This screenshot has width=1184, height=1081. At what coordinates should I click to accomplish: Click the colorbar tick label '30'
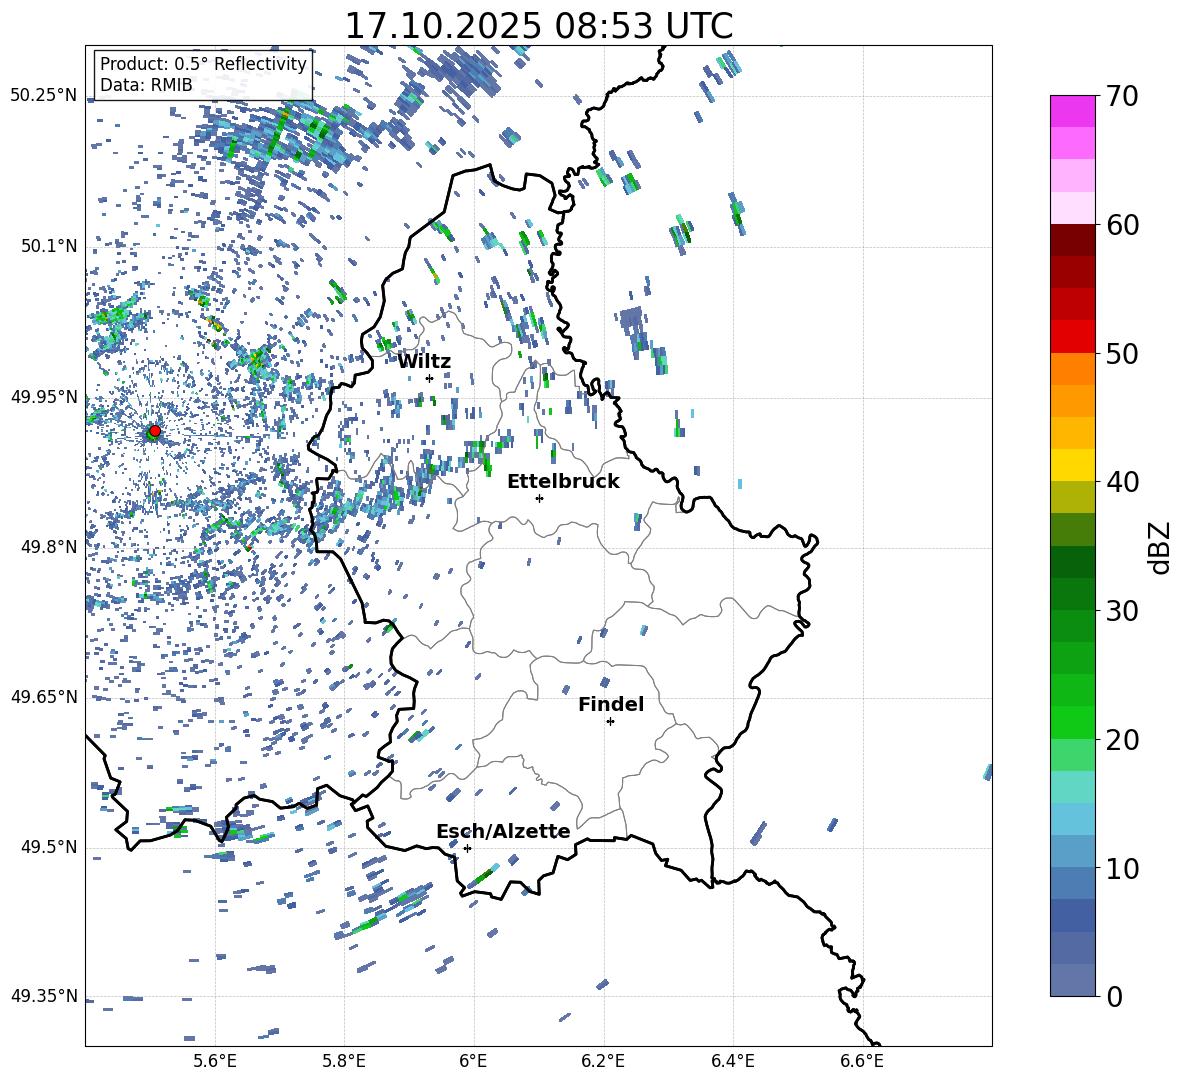pyautogui.click(x=1122, y=611)
